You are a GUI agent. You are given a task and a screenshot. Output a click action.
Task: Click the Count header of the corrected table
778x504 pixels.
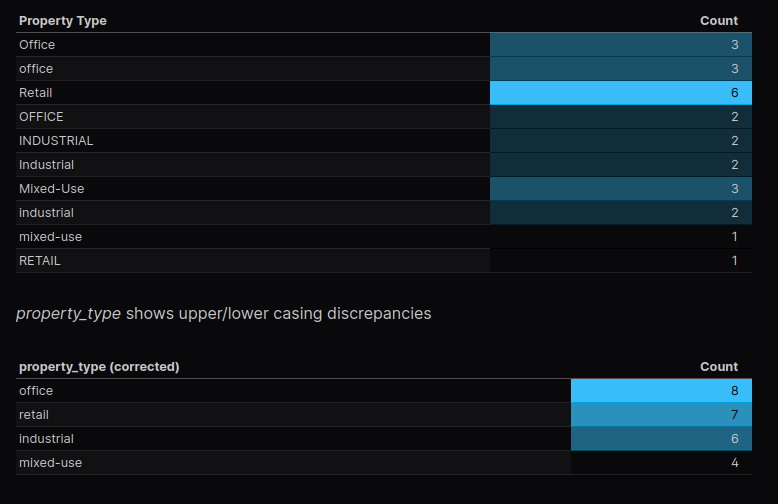tap(718, 367)
